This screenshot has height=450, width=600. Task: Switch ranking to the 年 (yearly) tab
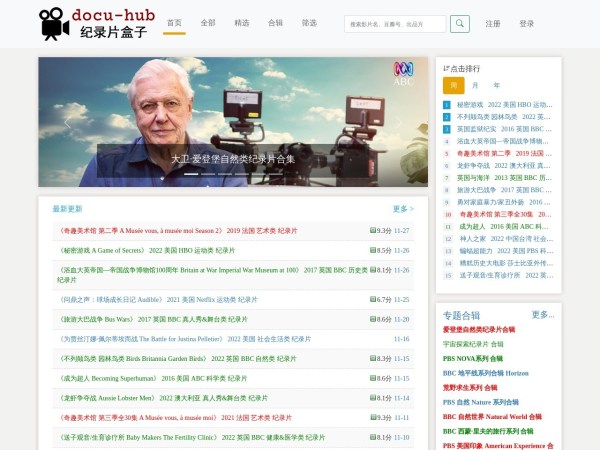(496, 85)
